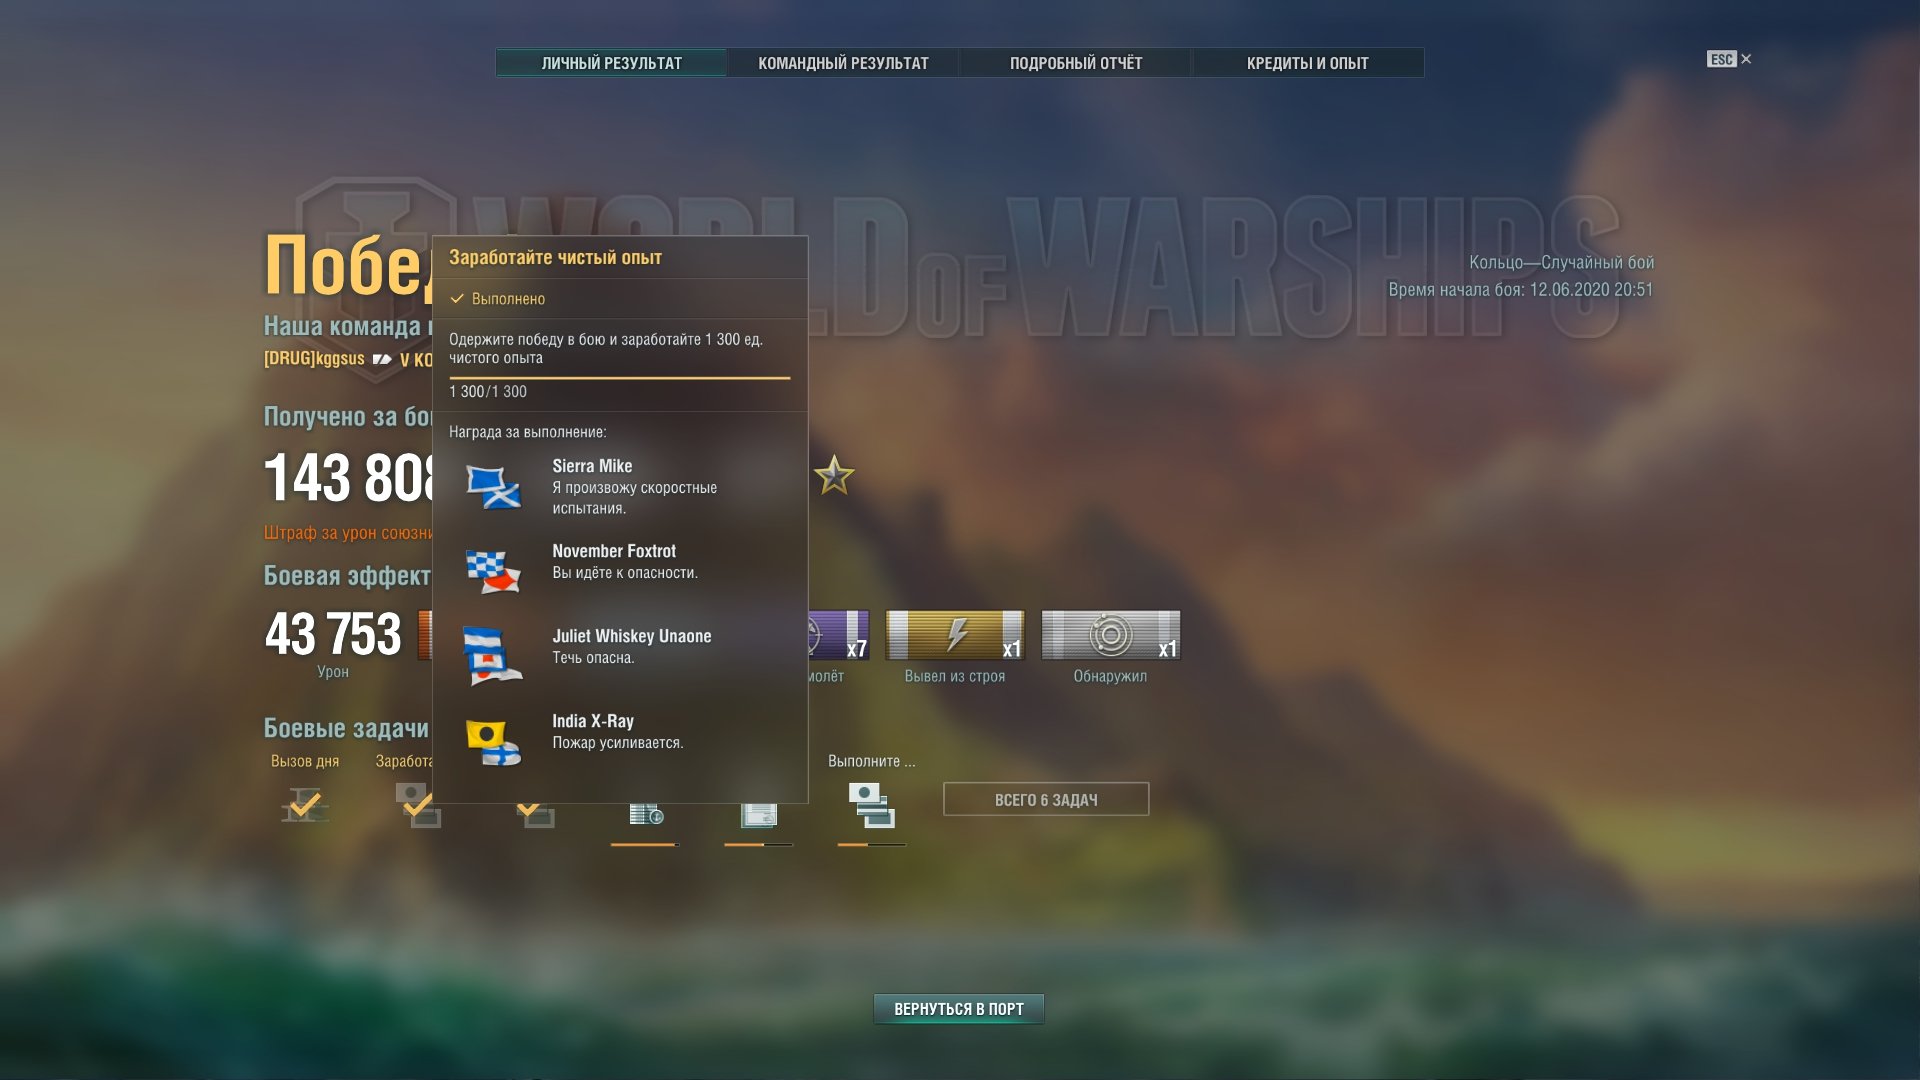1920x1080 pixels.
Task: Click the Sierra Mike signal flag icon
Action: (x=493, y=487)
